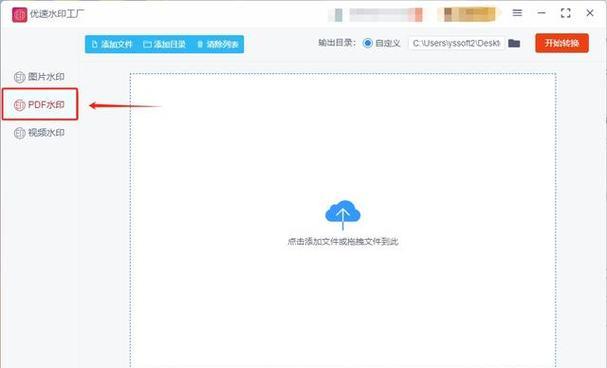Select PDF水印 in the sidebar
607x368 pixels.
coord(40,104)
